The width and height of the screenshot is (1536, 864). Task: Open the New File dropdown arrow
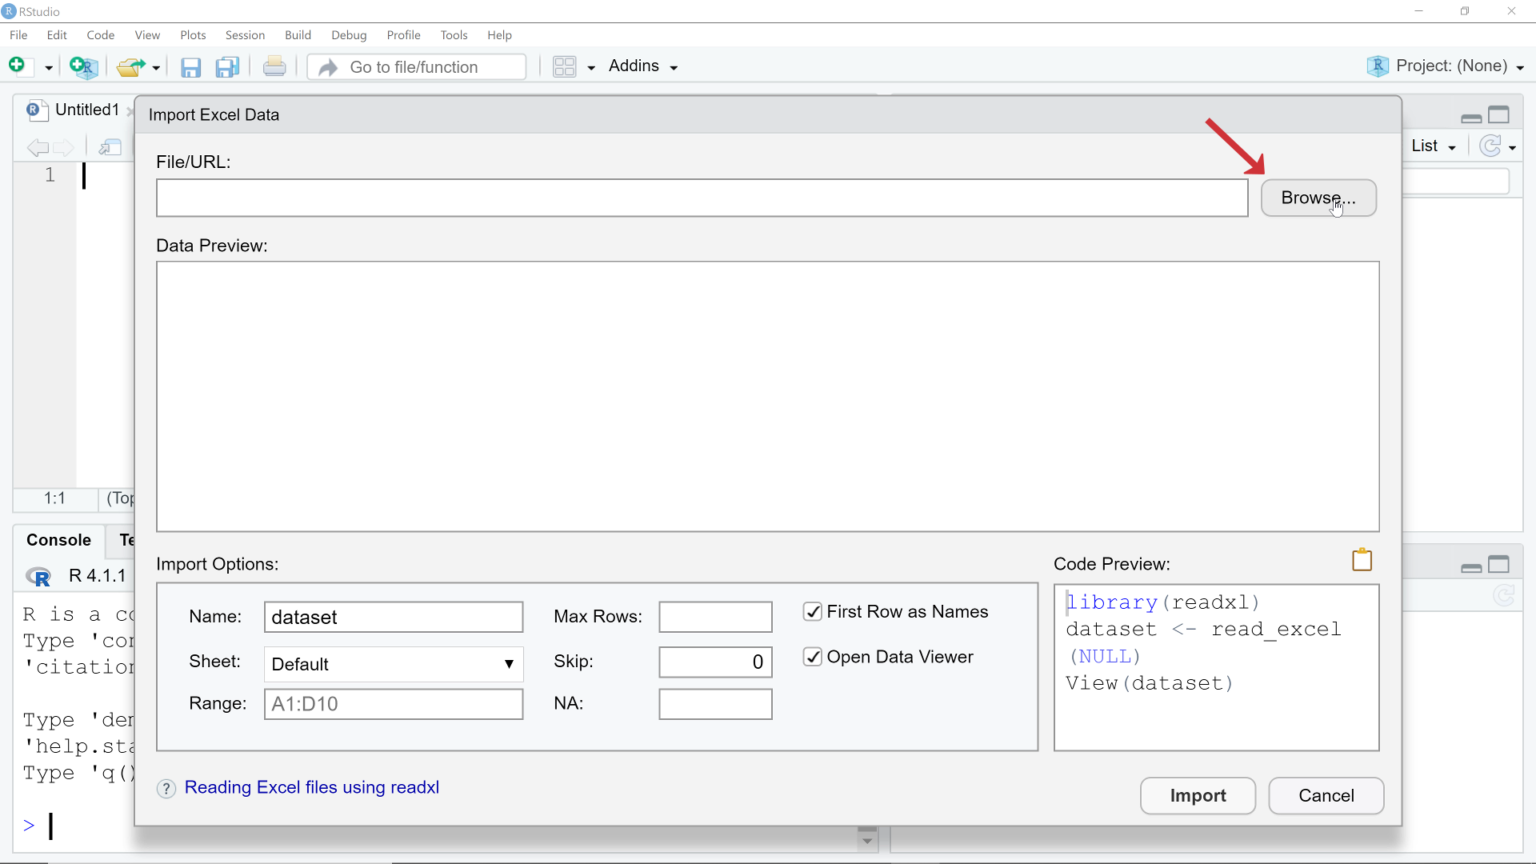pos(48,67)
